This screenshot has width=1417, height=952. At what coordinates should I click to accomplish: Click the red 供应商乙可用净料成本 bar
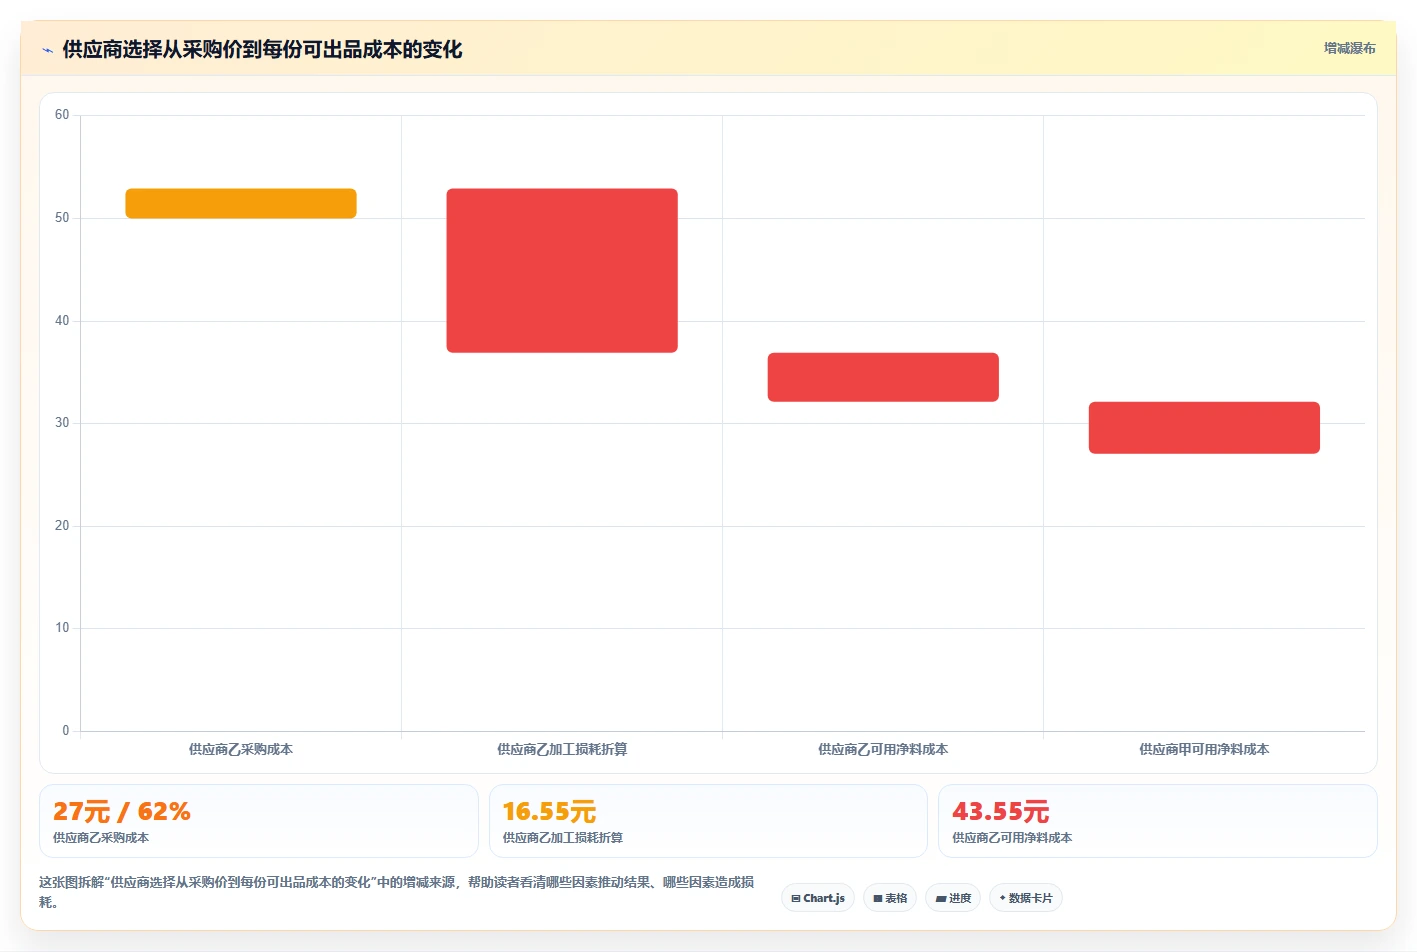pyautogui.click(x=883, y=377)
